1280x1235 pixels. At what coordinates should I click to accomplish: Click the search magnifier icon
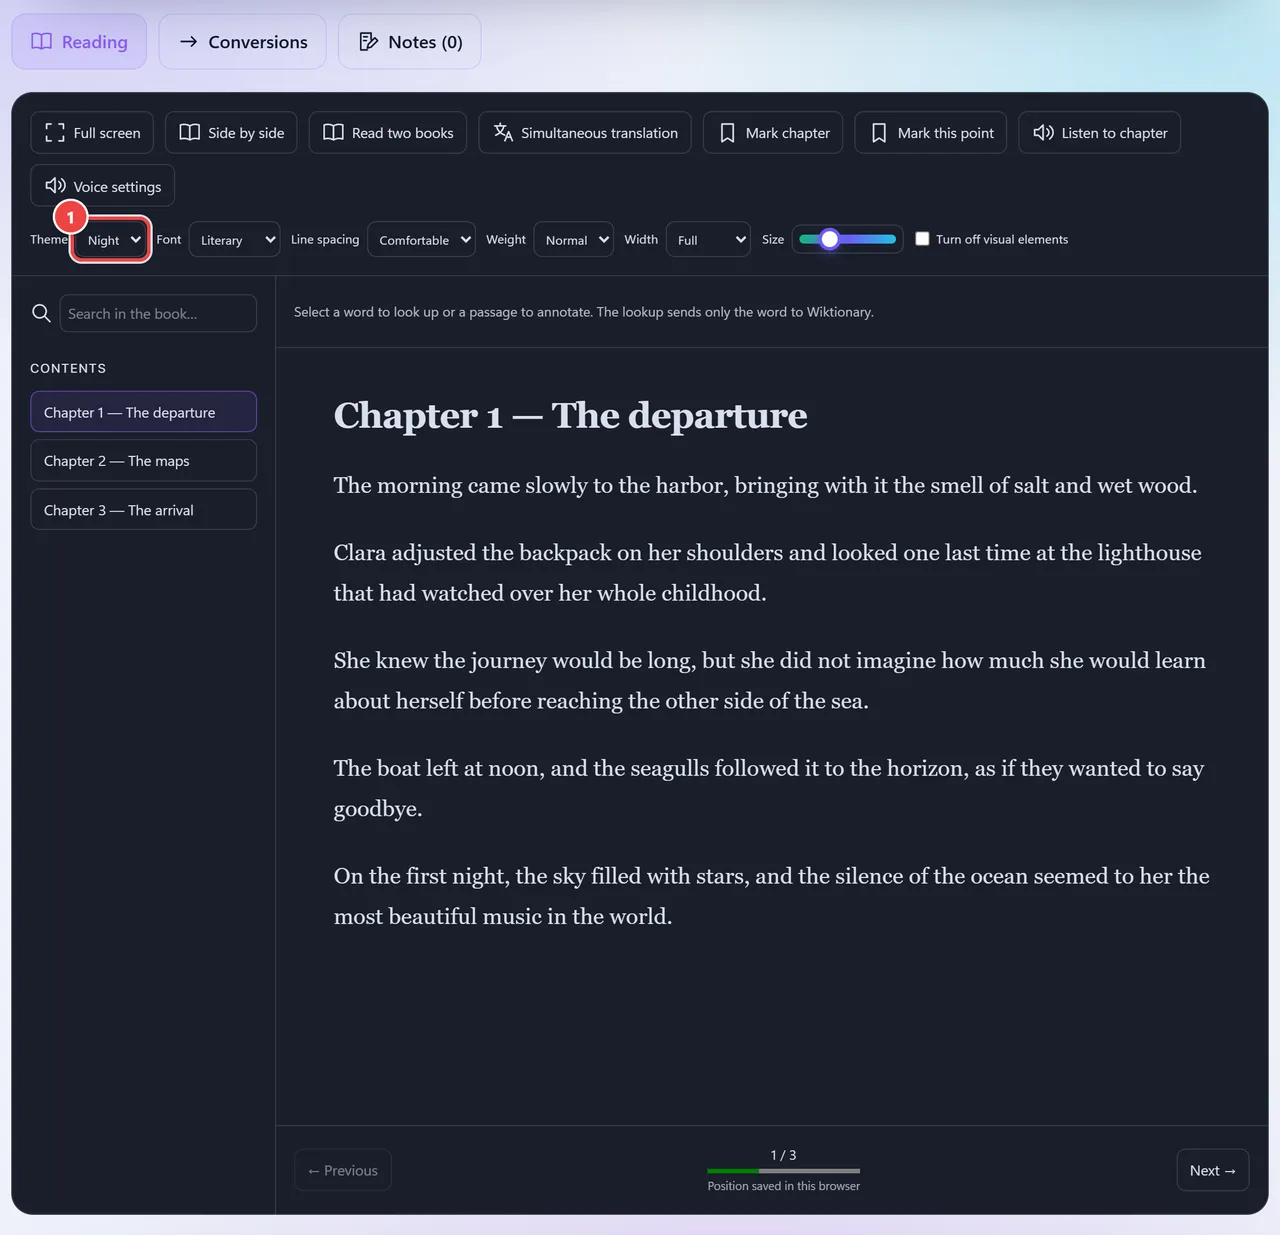[x=41, y=313]
